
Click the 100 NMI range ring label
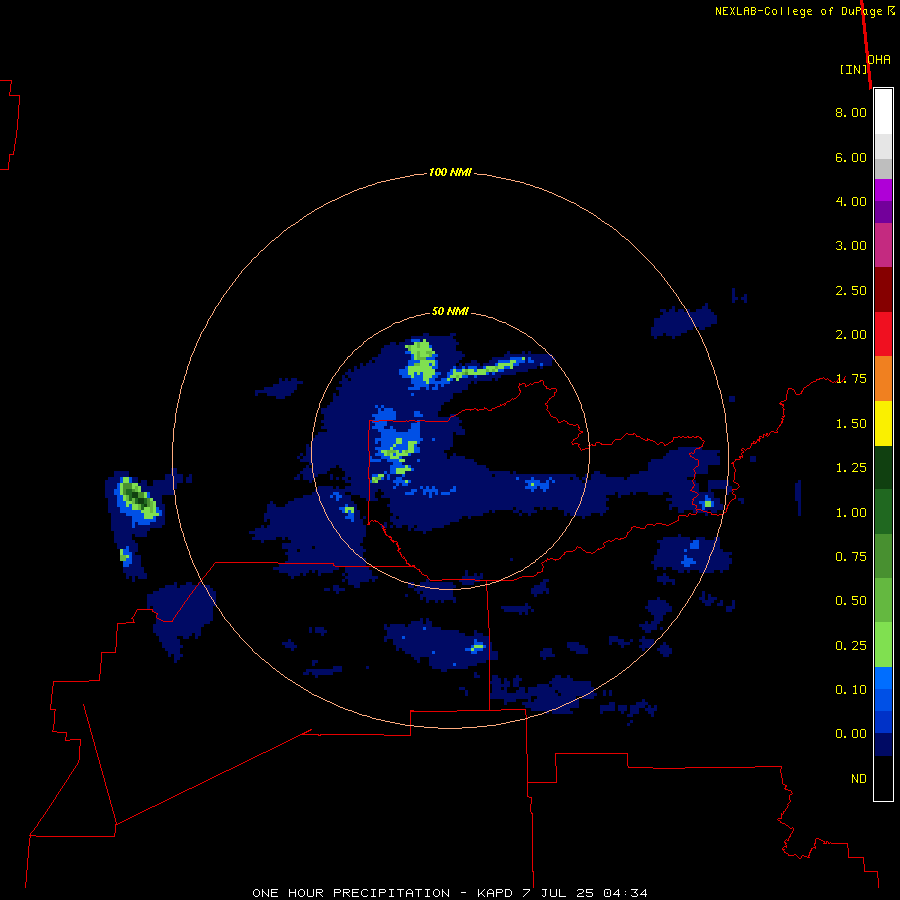450,172
